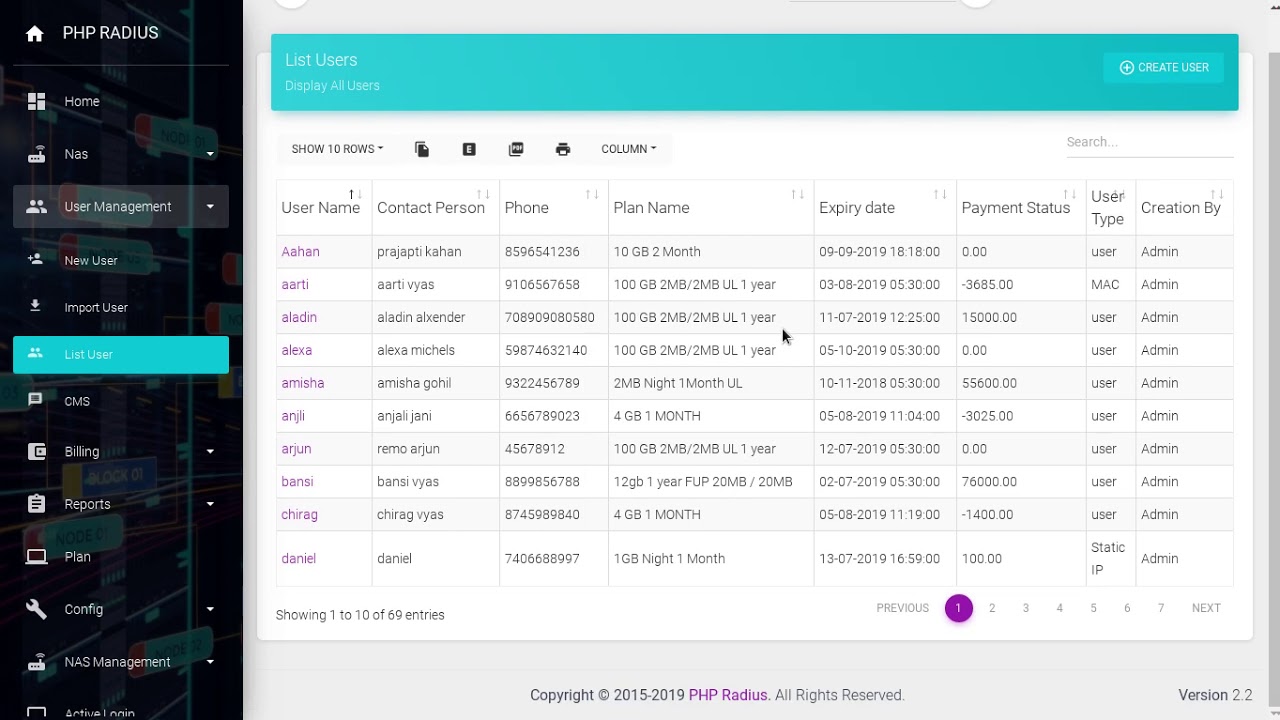This screenshot has width=1280, height=720.
Task: Export table to PDF icon
Action: (516, 149)
